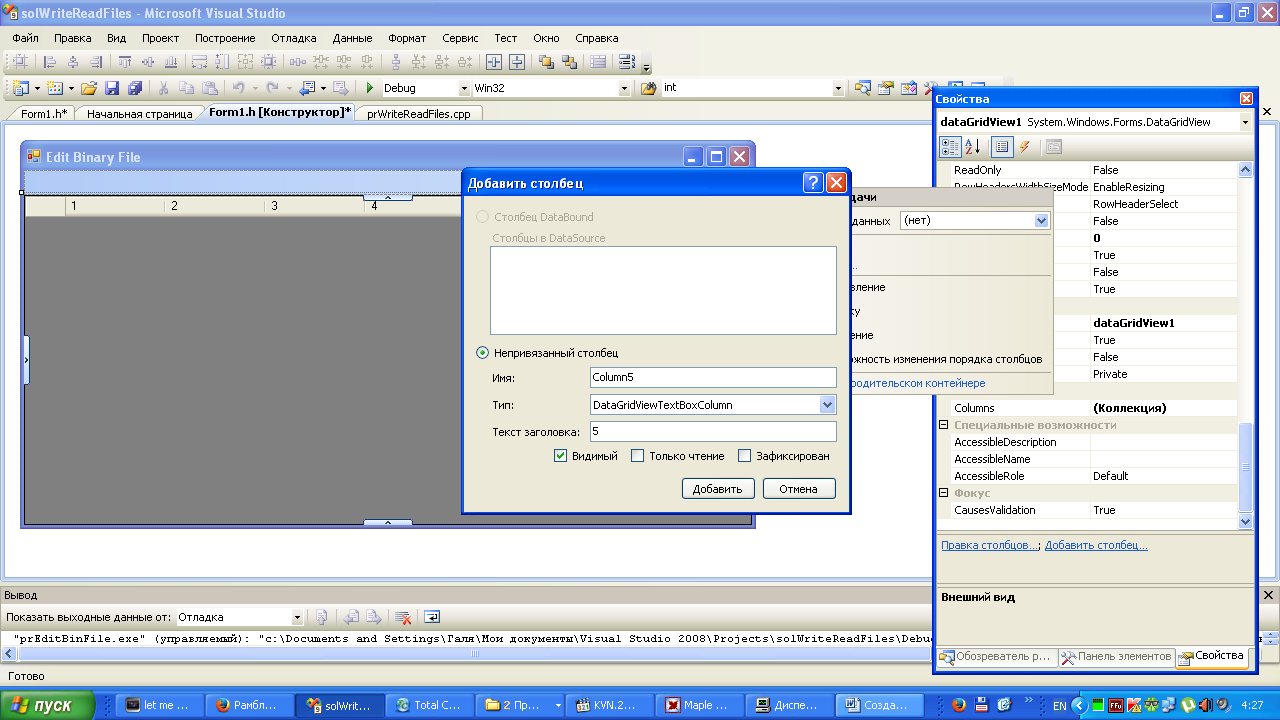The image size is (1280, 720).
Task: Click the Save All icon
Action: (x=135, y=88)
